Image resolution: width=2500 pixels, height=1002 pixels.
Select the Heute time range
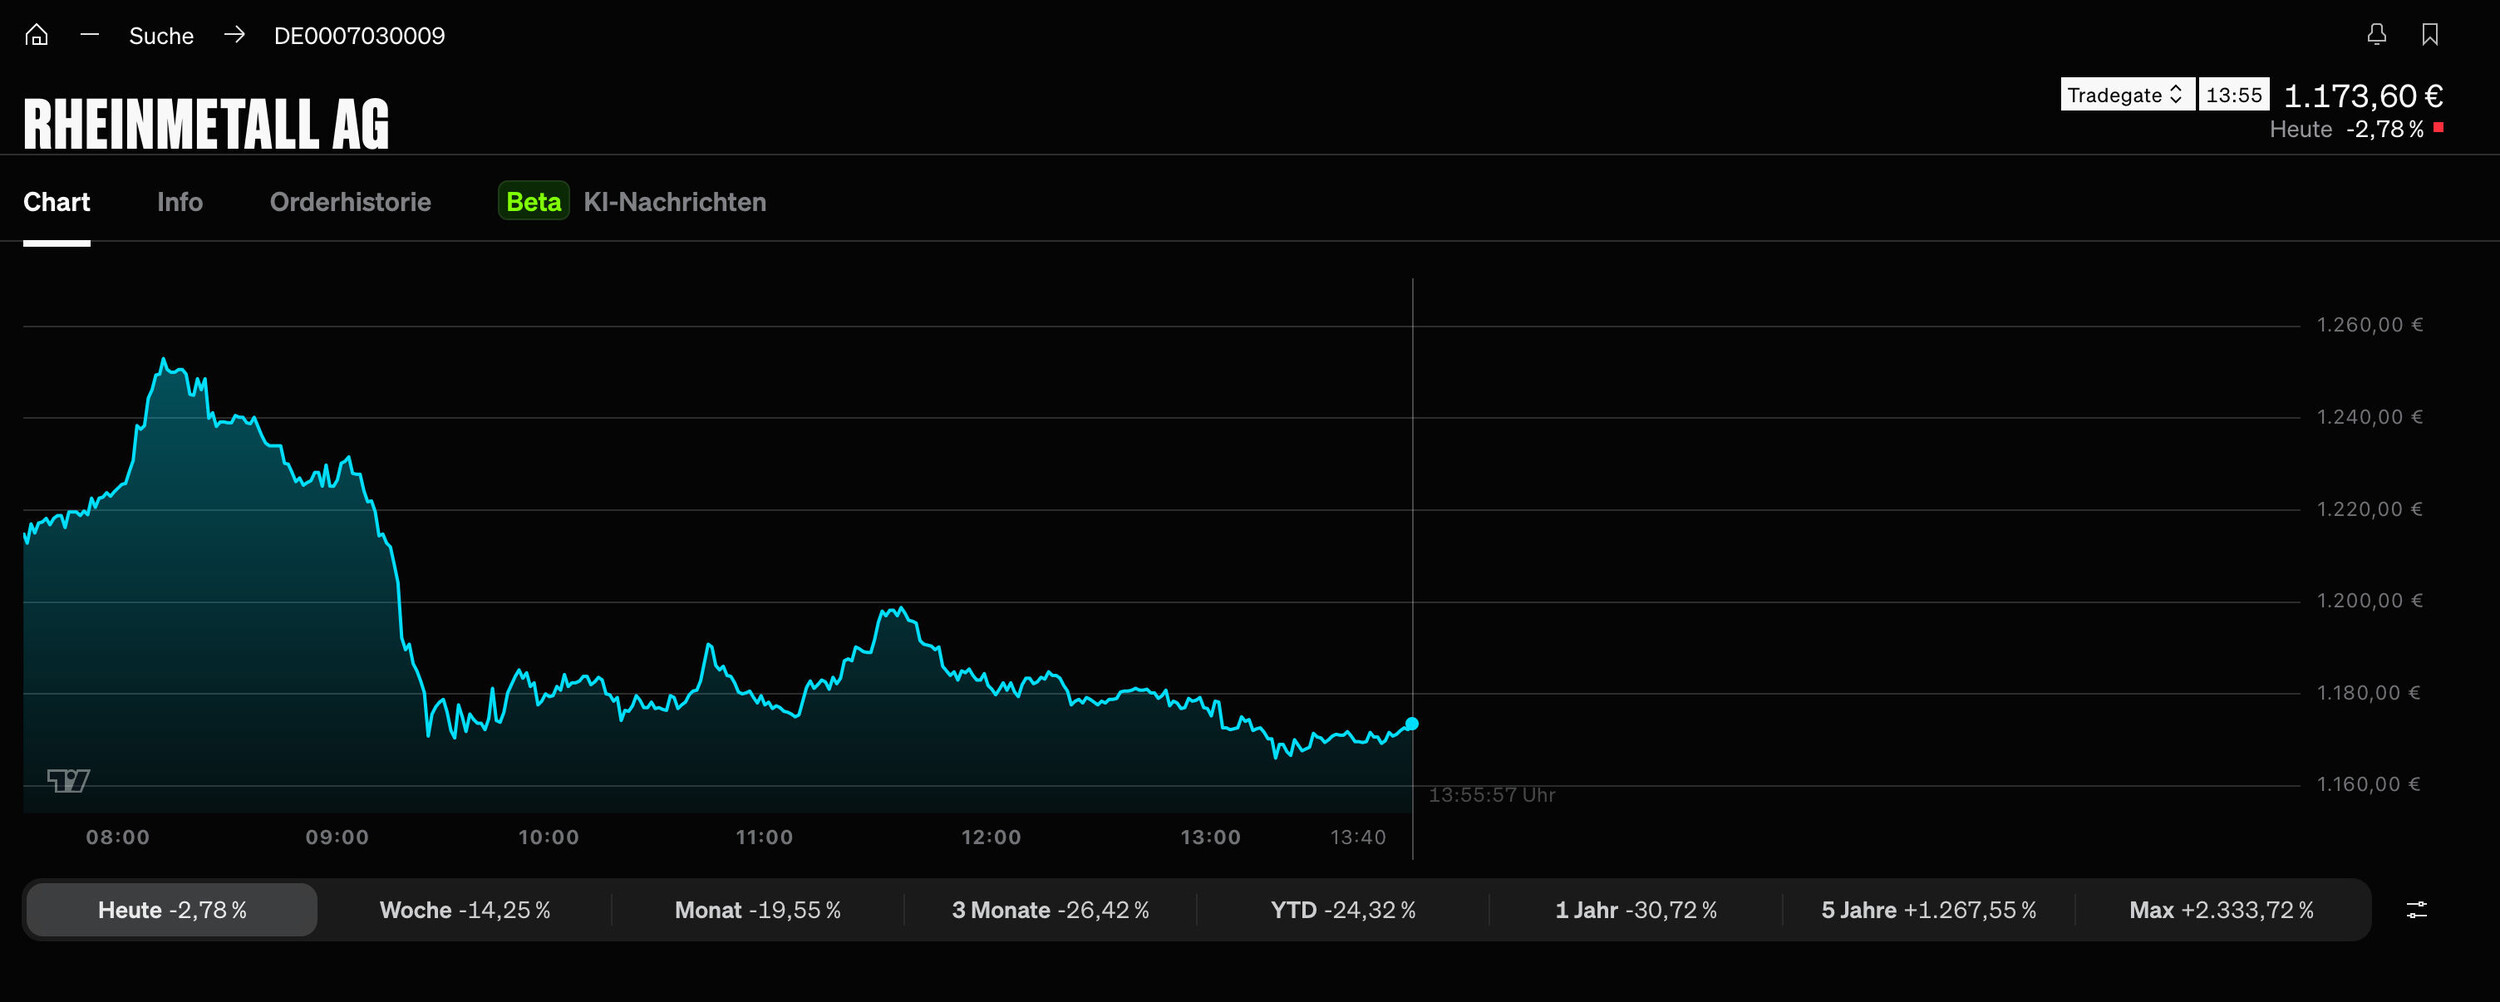point(172,910)
